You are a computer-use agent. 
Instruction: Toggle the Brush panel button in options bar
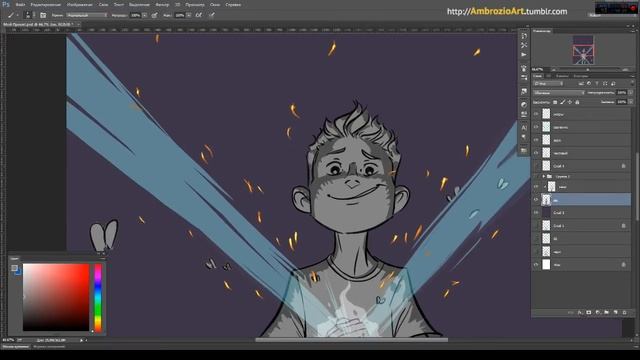point(43,15)
